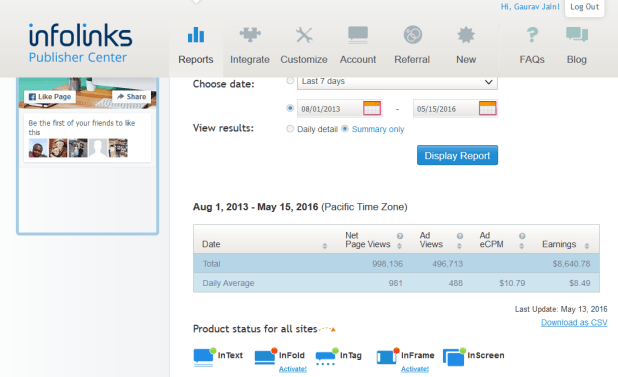Screen dimensions: 618x377
Task: Open the end date calendar picker
Action: coord(488,108)
